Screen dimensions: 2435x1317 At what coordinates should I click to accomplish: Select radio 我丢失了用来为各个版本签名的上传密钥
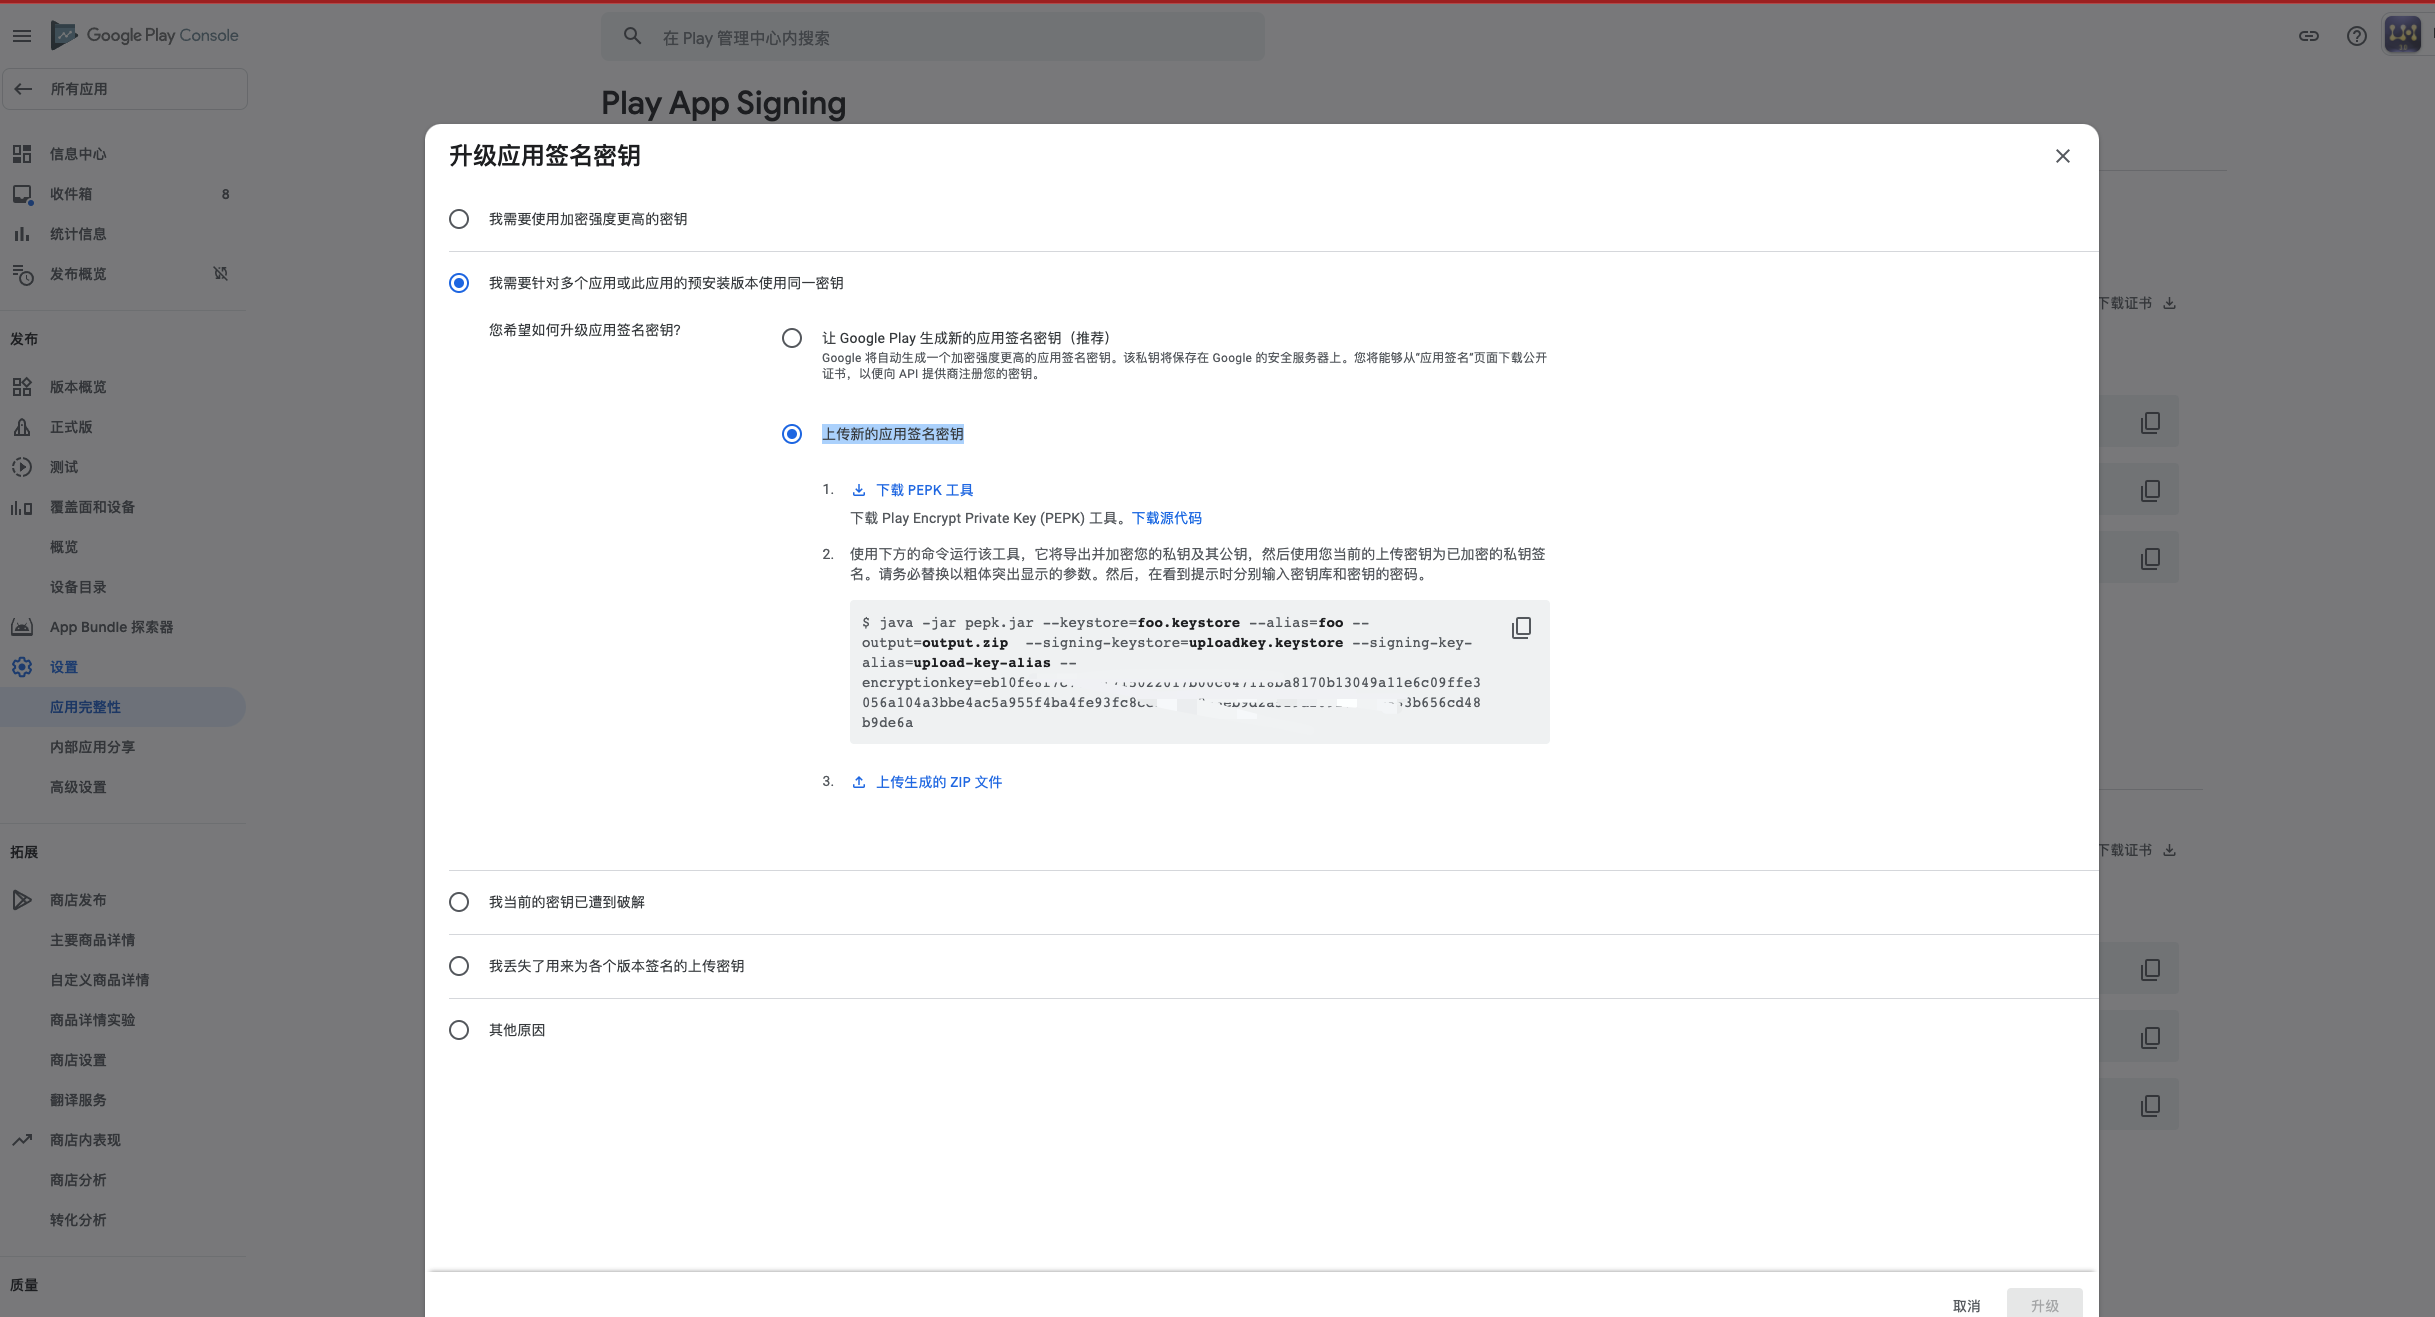click(459, 966)
